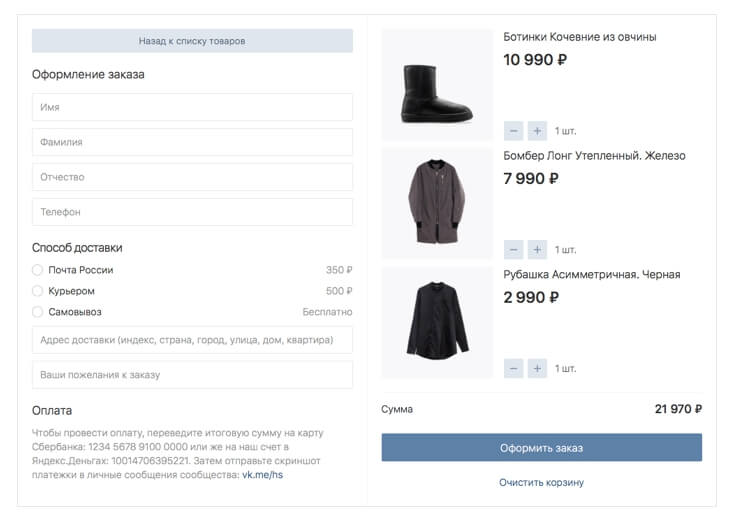Select the Отчество text field

(192, 177)
